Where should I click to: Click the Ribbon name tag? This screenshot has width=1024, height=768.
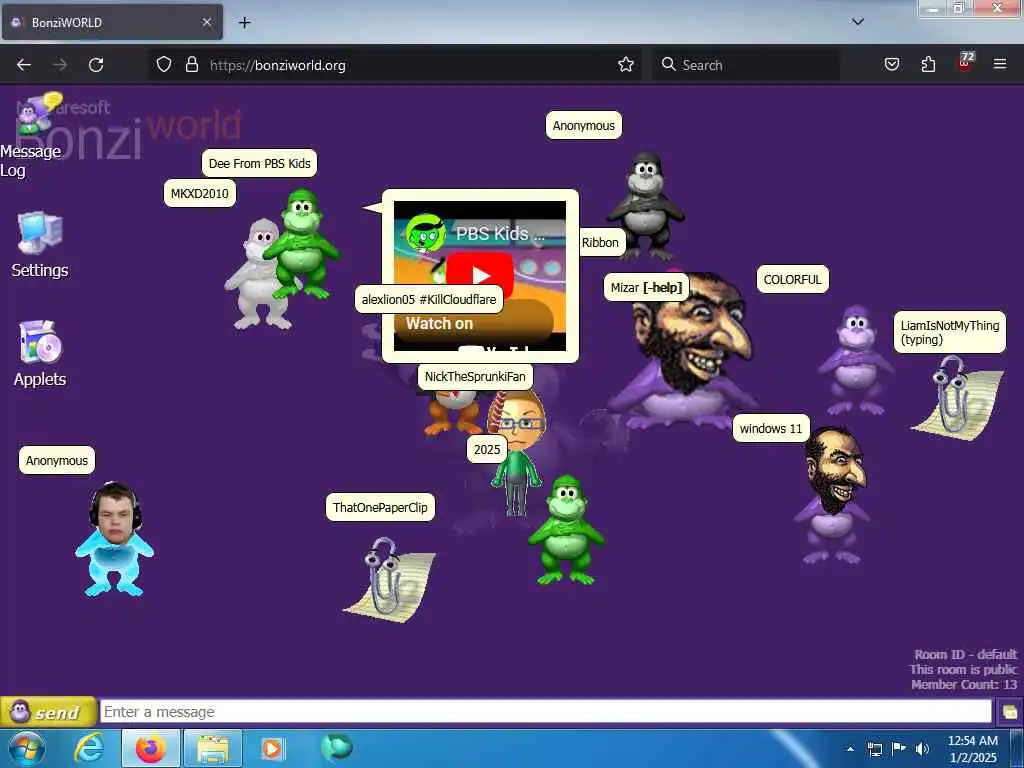600,242
